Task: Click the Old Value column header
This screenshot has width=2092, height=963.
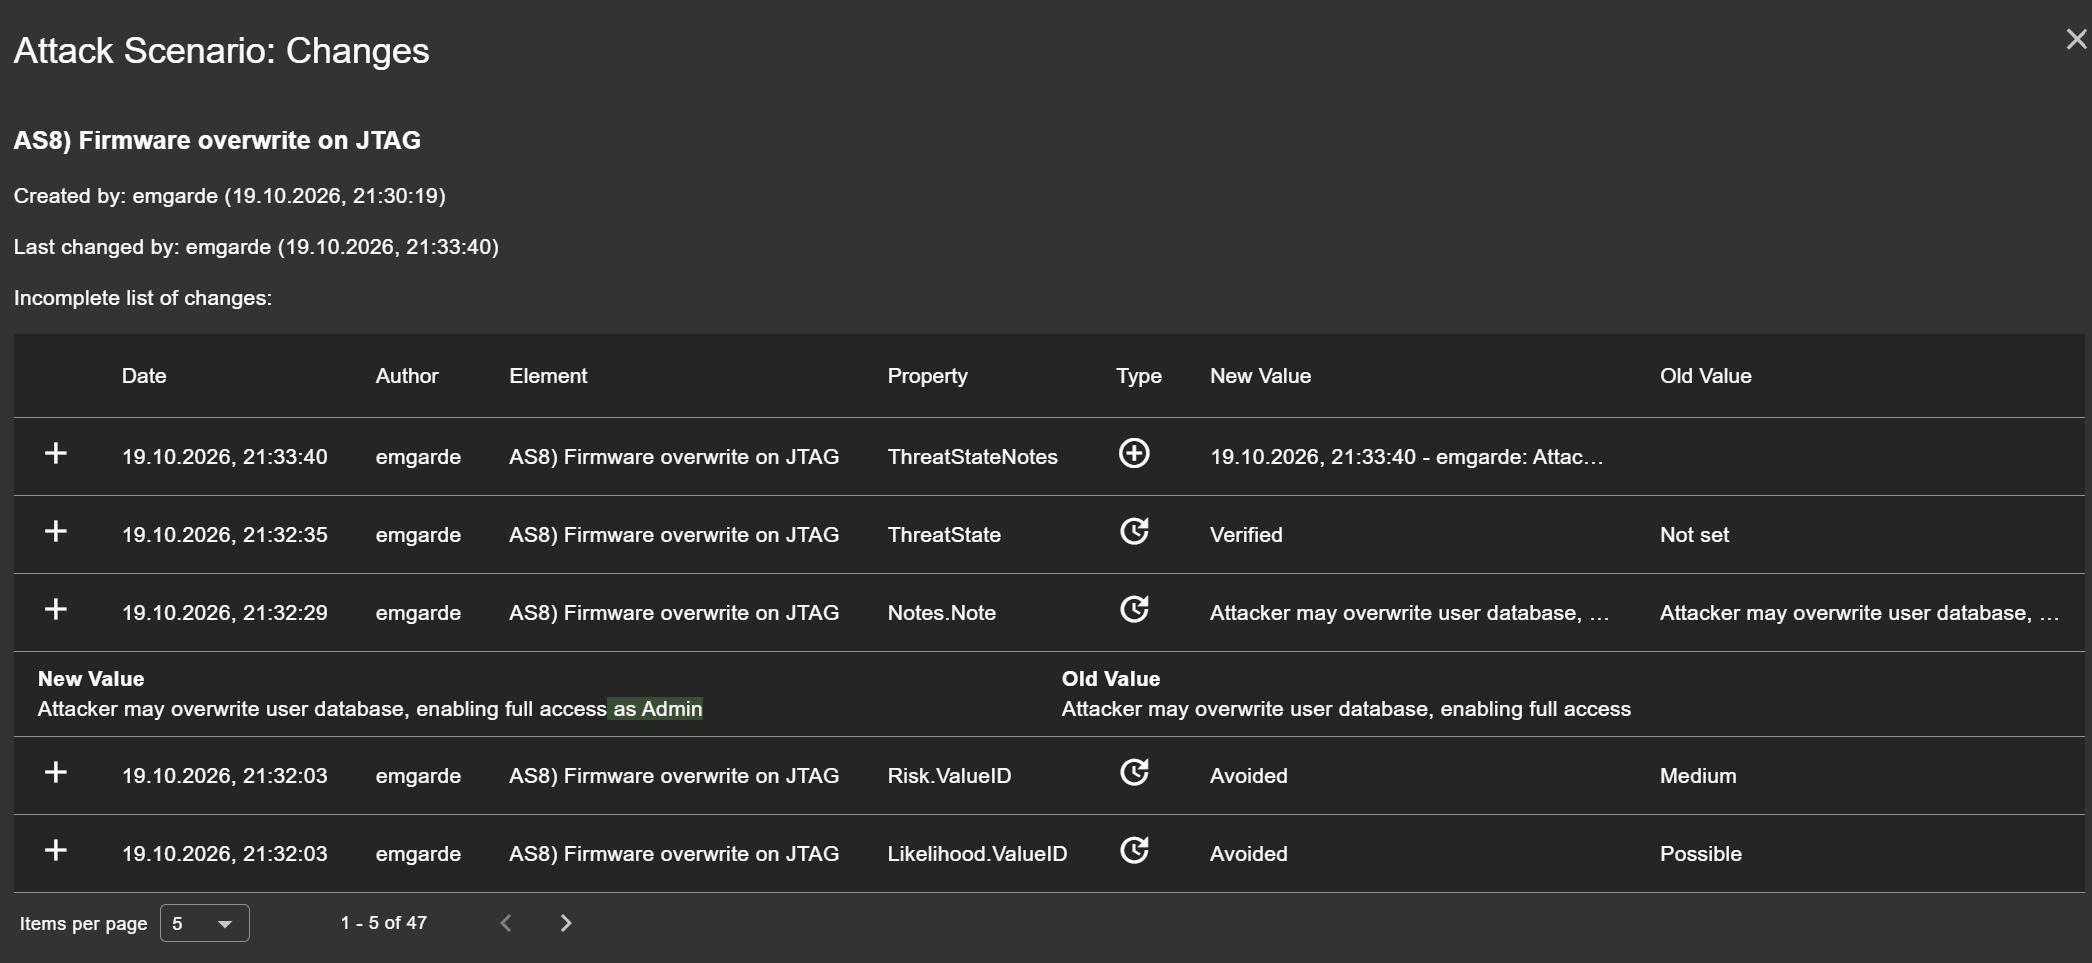Action: (x=1706, y=376)
